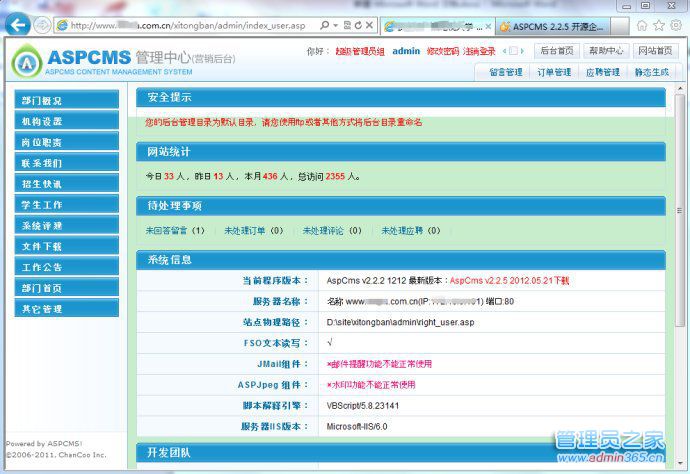Image resolution: width=690 pixels, height=474 pixels.
Task: Open the 应聘管理 tab
Action: click(603, 72)
